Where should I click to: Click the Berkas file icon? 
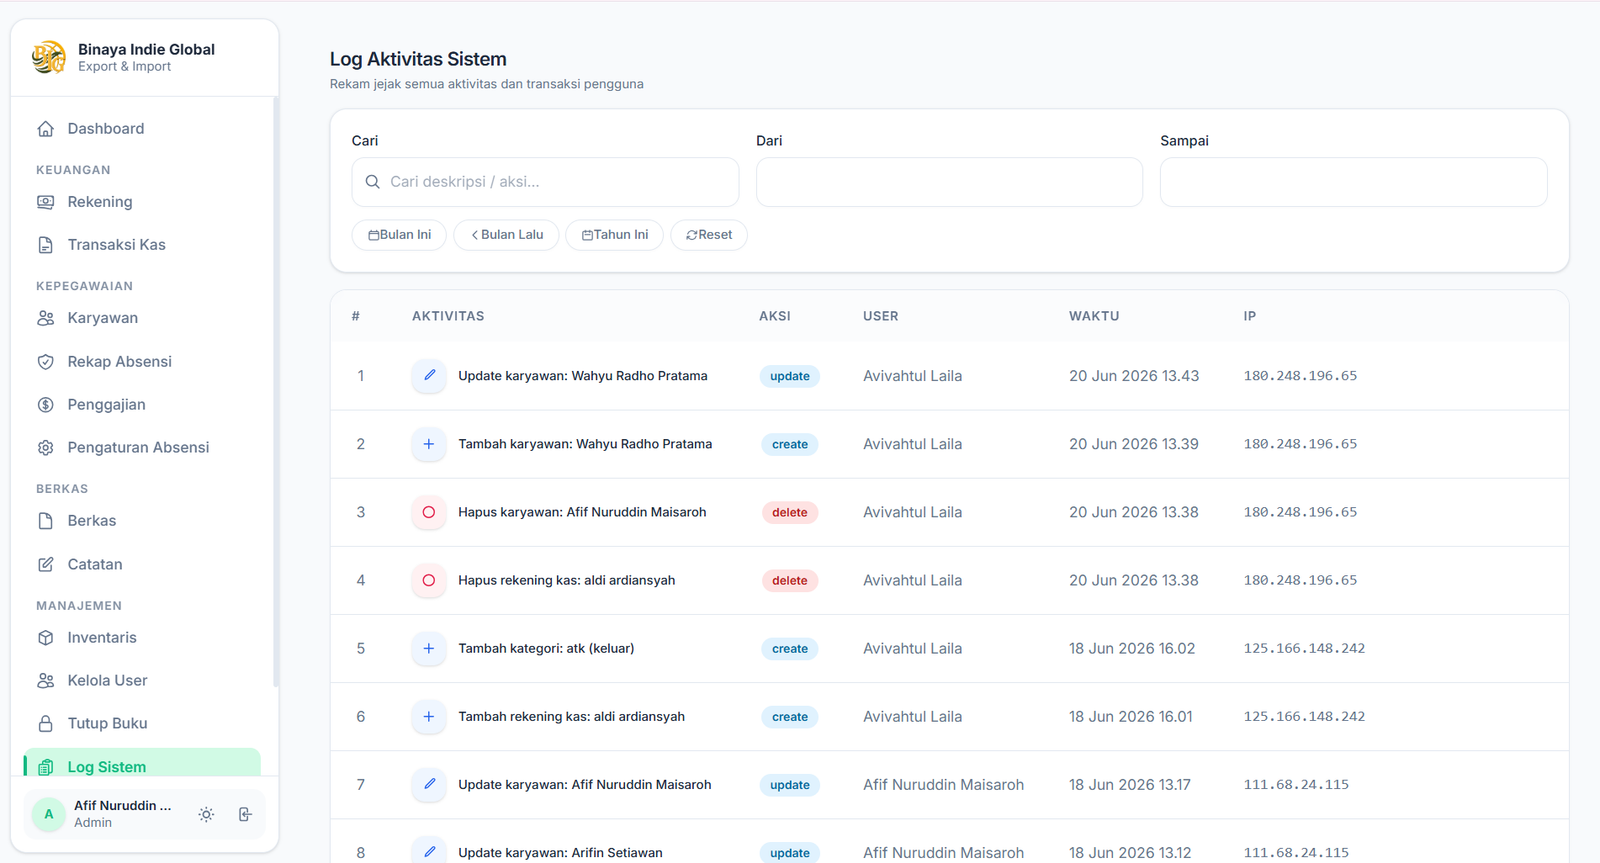coord(45,521)
